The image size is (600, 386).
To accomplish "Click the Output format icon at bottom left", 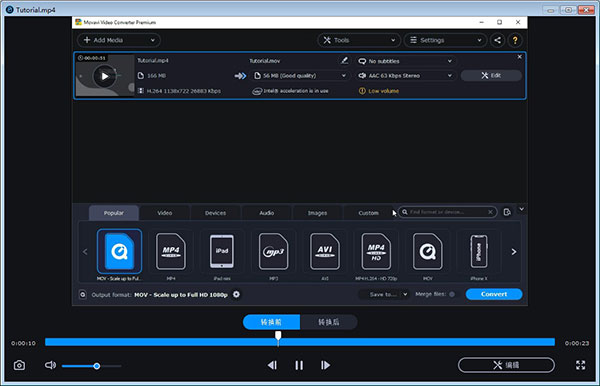I will click(83, 295).
